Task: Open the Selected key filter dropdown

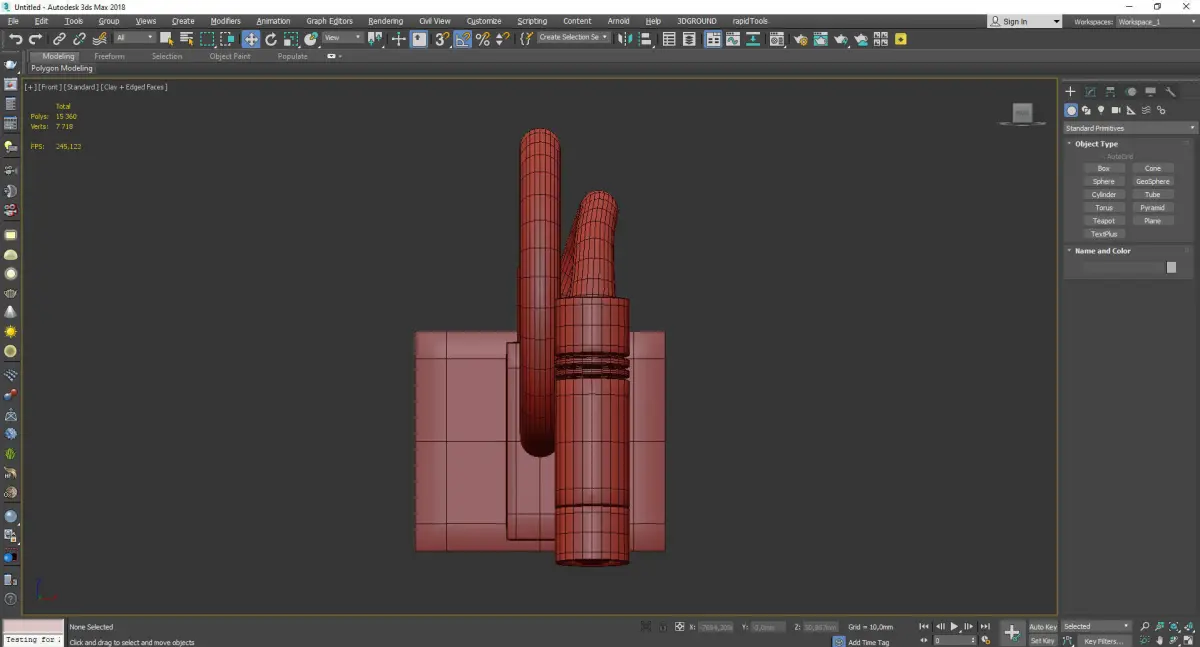Action: tap(1097, 627)
